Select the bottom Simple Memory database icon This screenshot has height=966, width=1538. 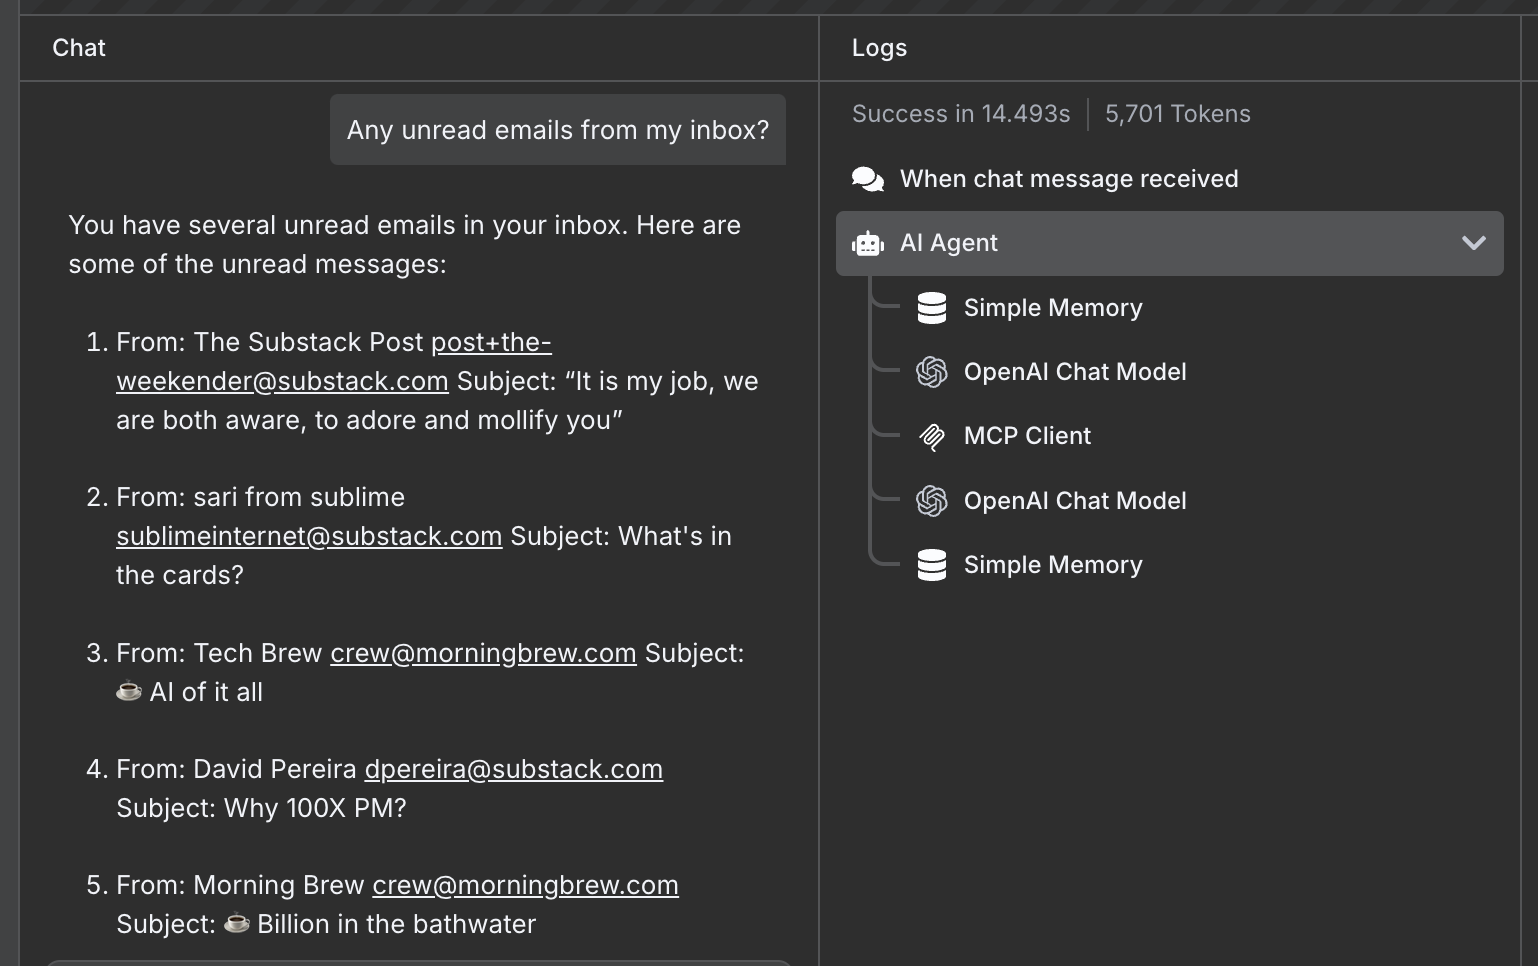click(x=931, y=564)
